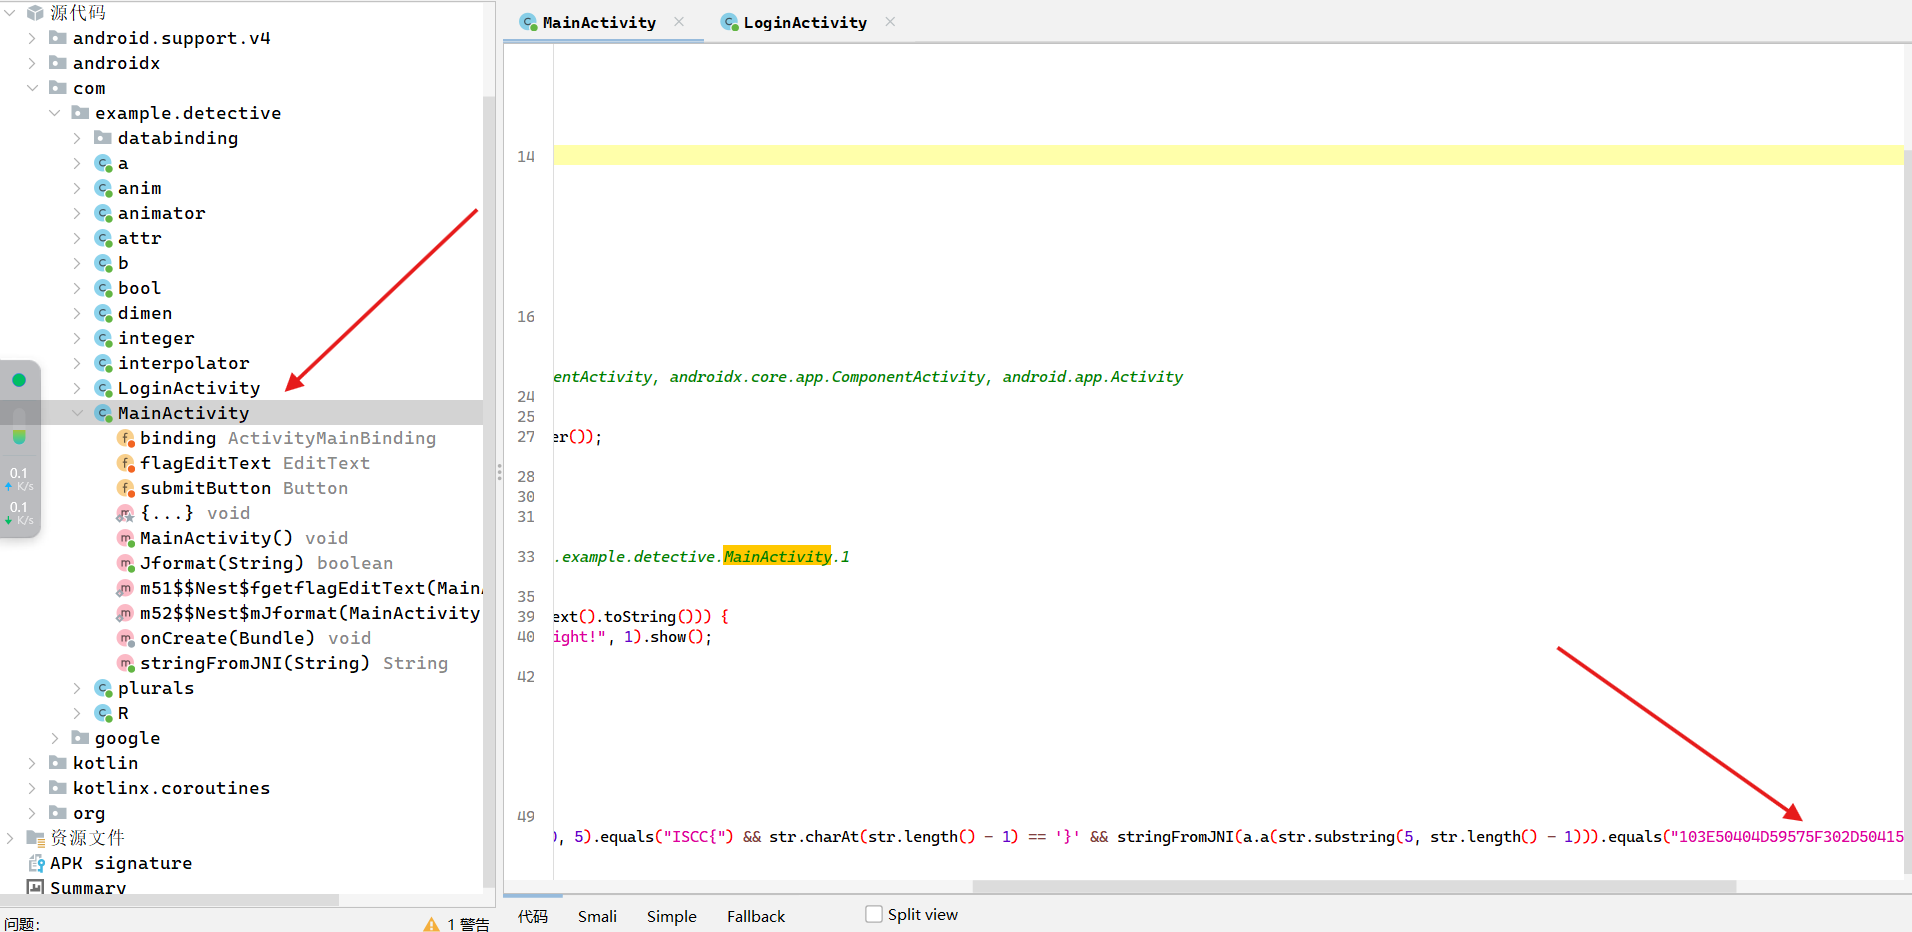Enable the Split view checkbox

[874, 914]
